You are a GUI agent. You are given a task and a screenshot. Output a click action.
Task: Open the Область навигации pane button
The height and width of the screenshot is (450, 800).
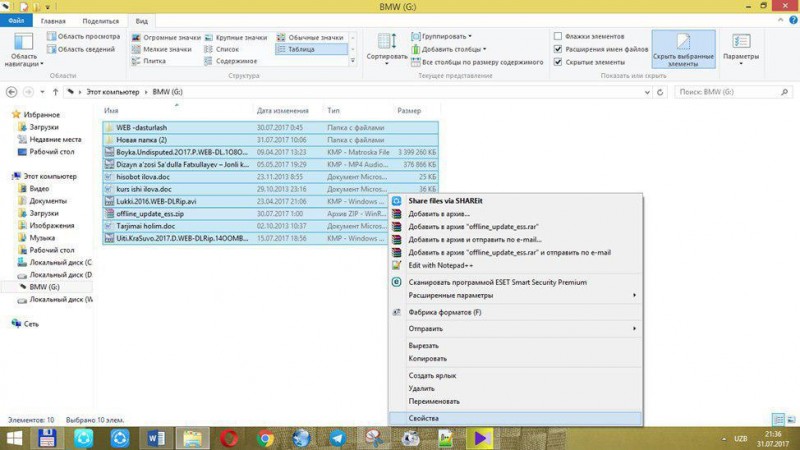[x=23, y=50]
